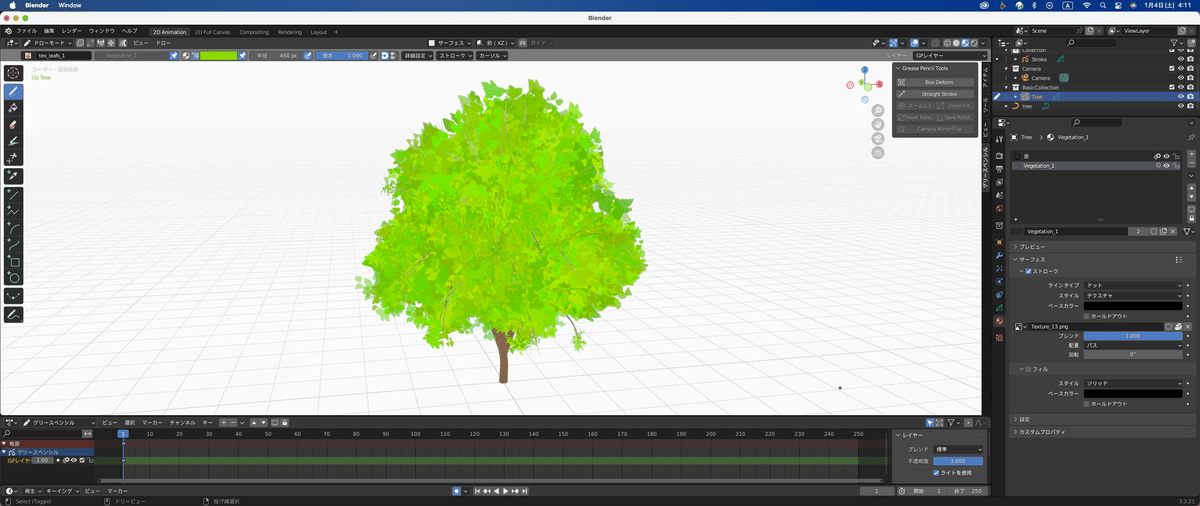Click the Zoom Fit button
Screen dimensions: 1200x506
pyautogui.click(x=955, y=105)
